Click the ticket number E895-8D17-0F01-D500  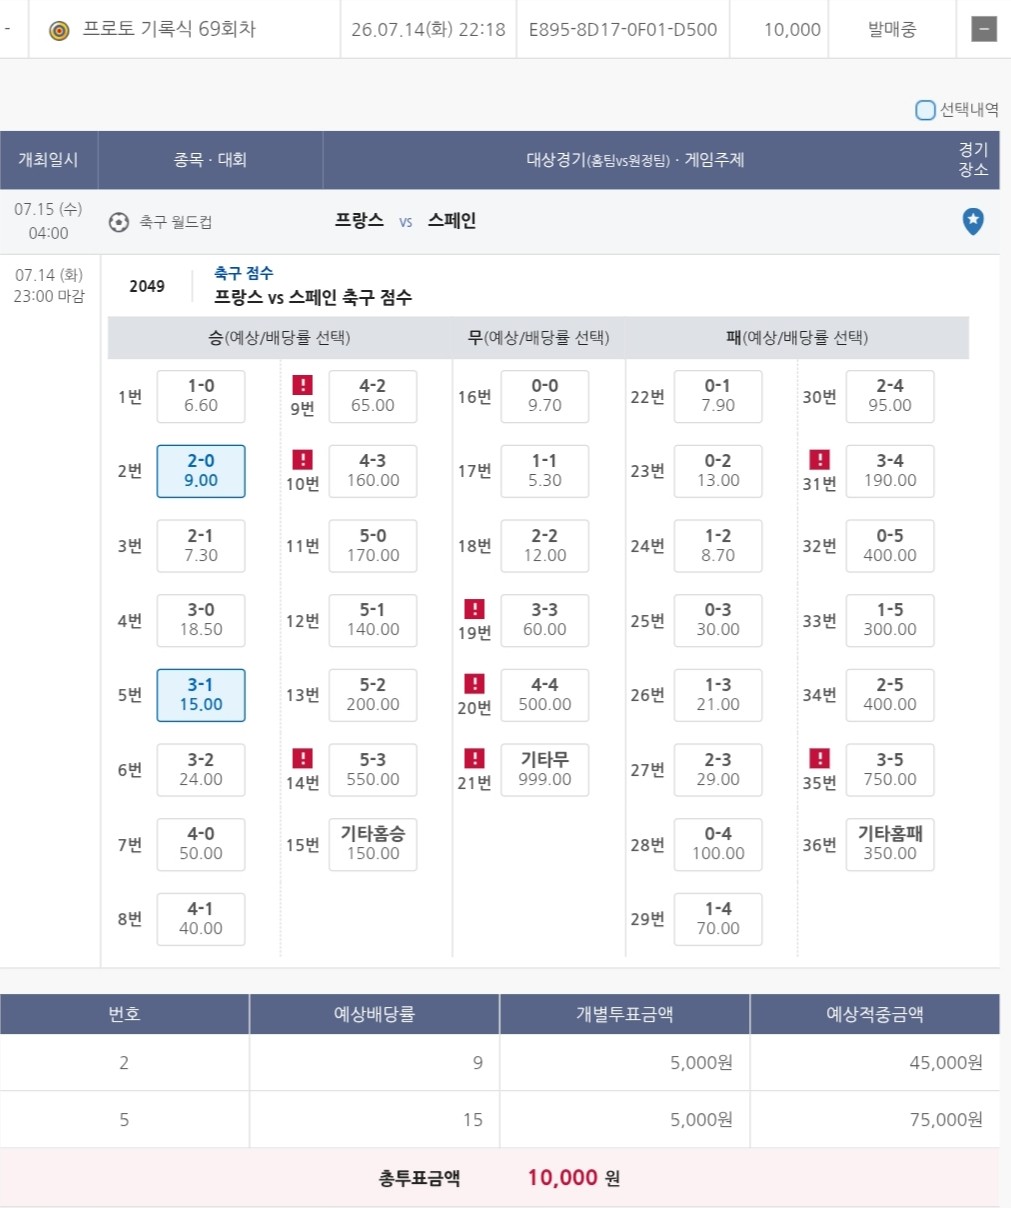click(623, 30)
